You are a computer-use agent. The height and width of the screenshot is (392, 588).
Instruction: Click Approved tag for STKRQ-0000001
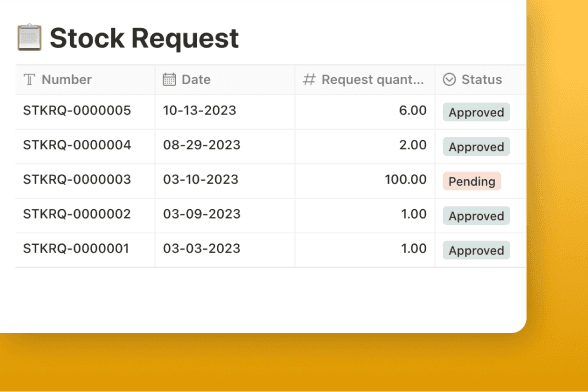pos(476,250)
